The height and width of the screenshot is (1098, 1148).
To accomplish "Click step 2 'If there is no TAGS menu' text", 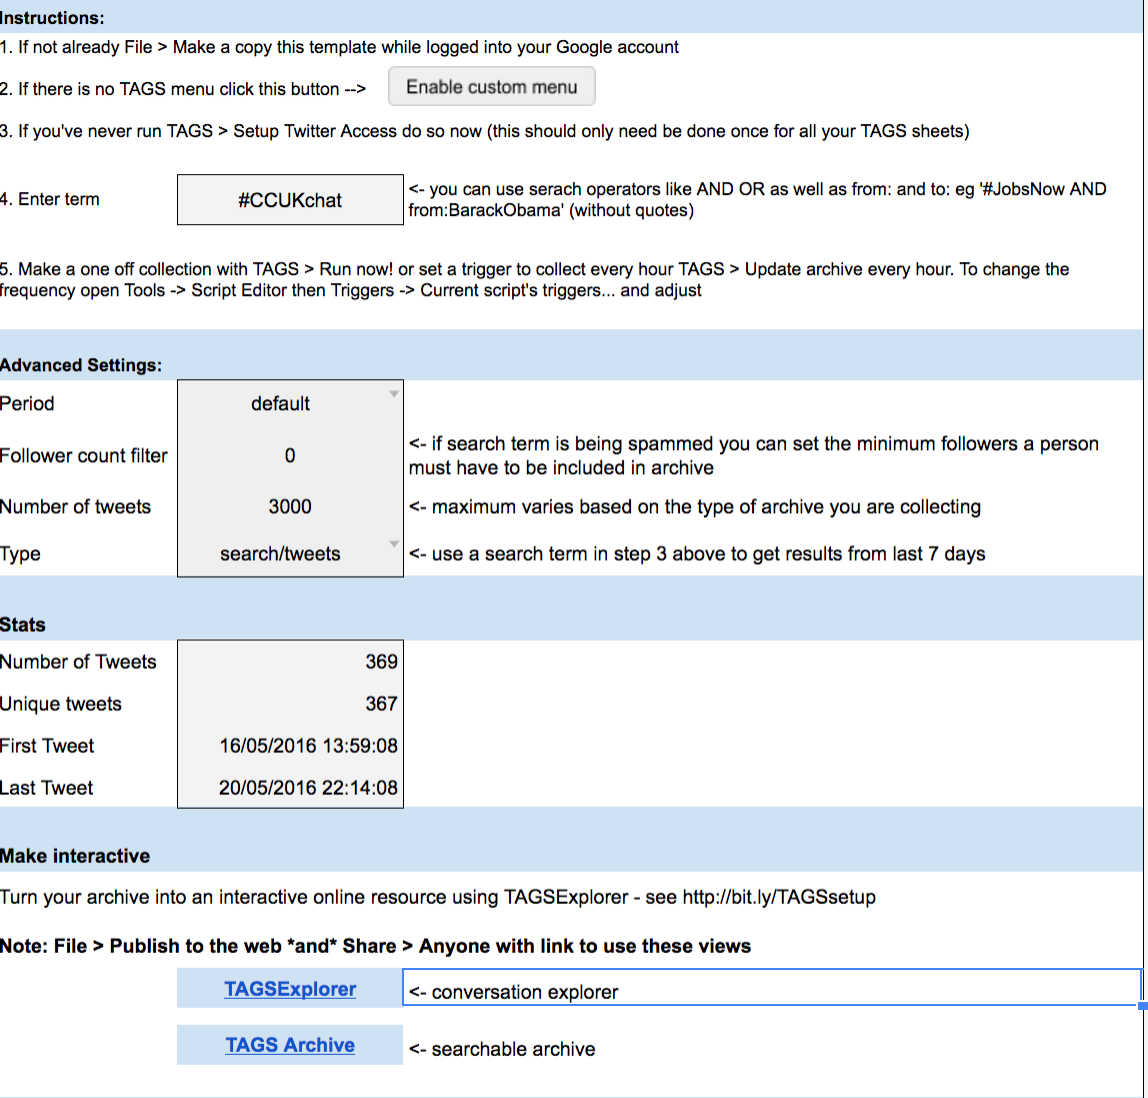I will [183, 89].
